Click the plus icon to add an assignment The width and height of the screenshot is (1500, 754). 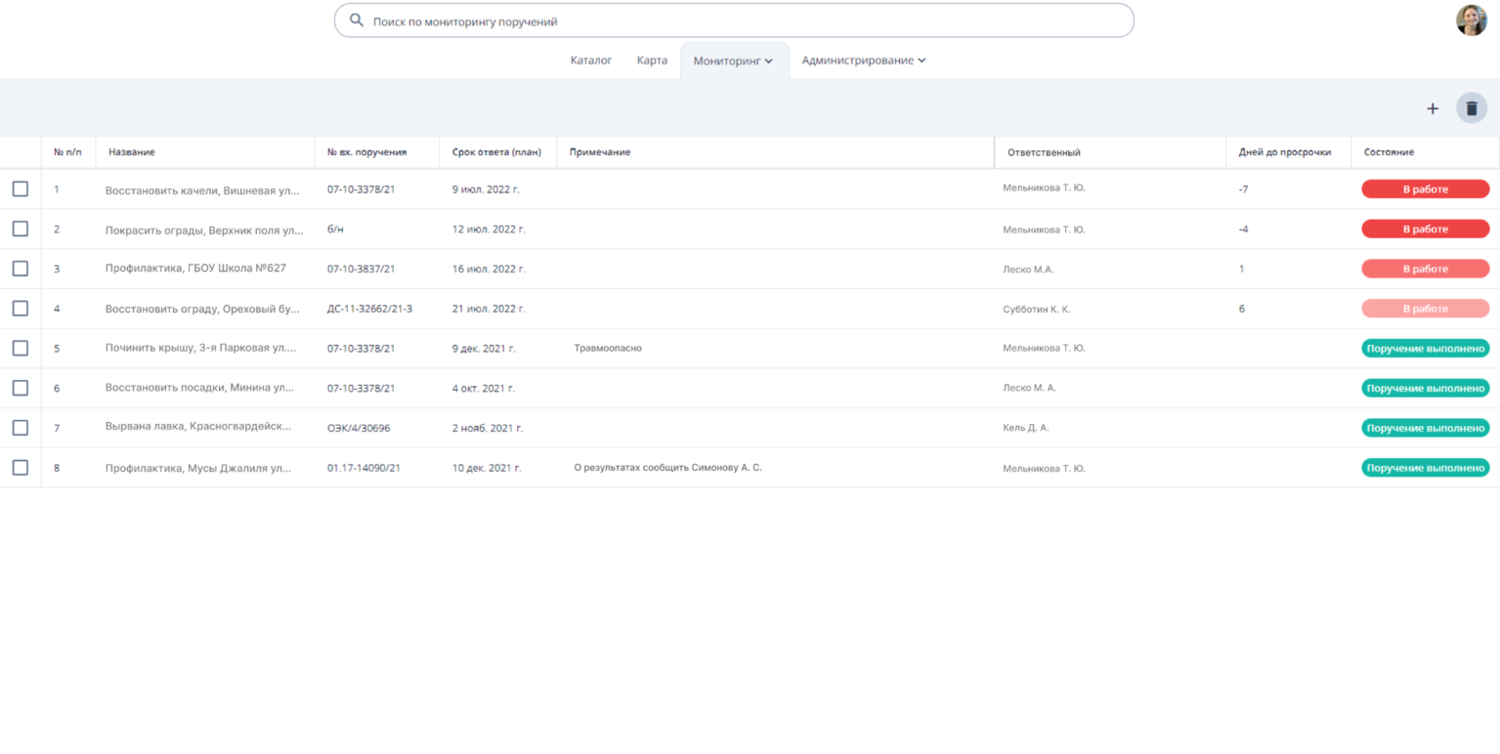1432,108
